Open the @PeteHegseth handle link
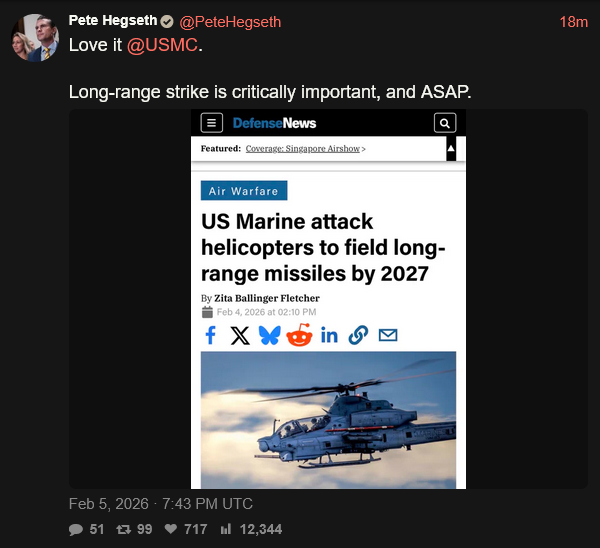This screenshot has height=548, width=600. [x=230, y=22]
